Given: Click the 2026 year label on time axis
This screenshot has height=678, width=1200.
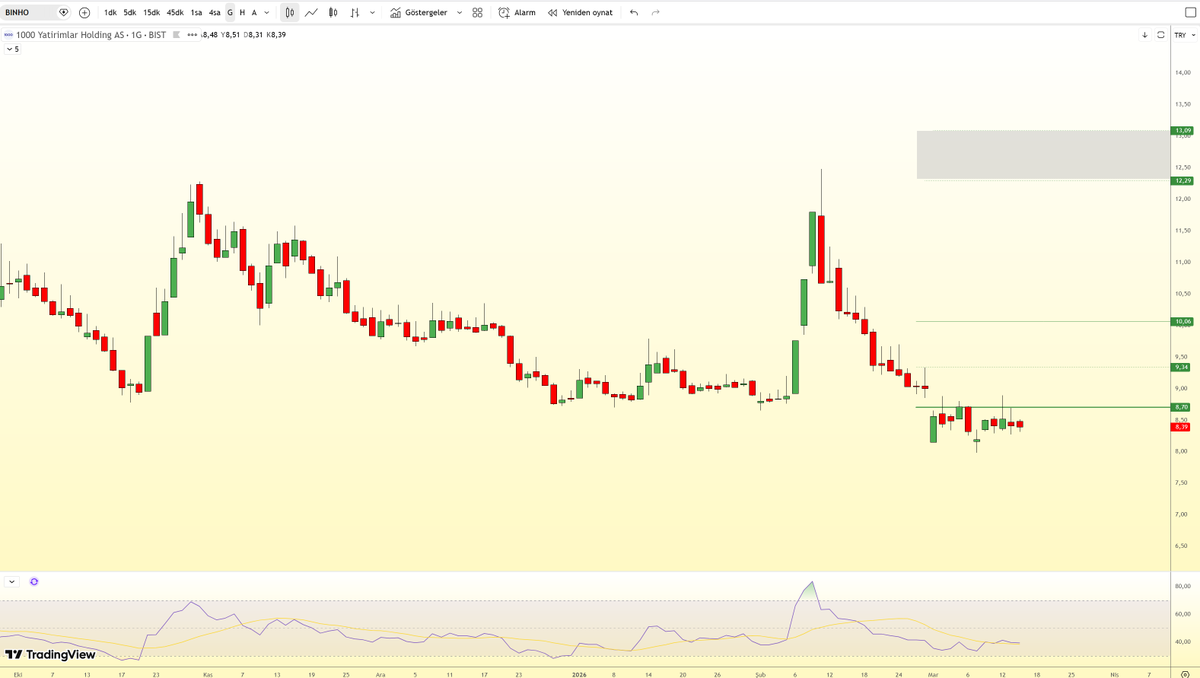Looking at the screenshot, I should pos(580,675).
